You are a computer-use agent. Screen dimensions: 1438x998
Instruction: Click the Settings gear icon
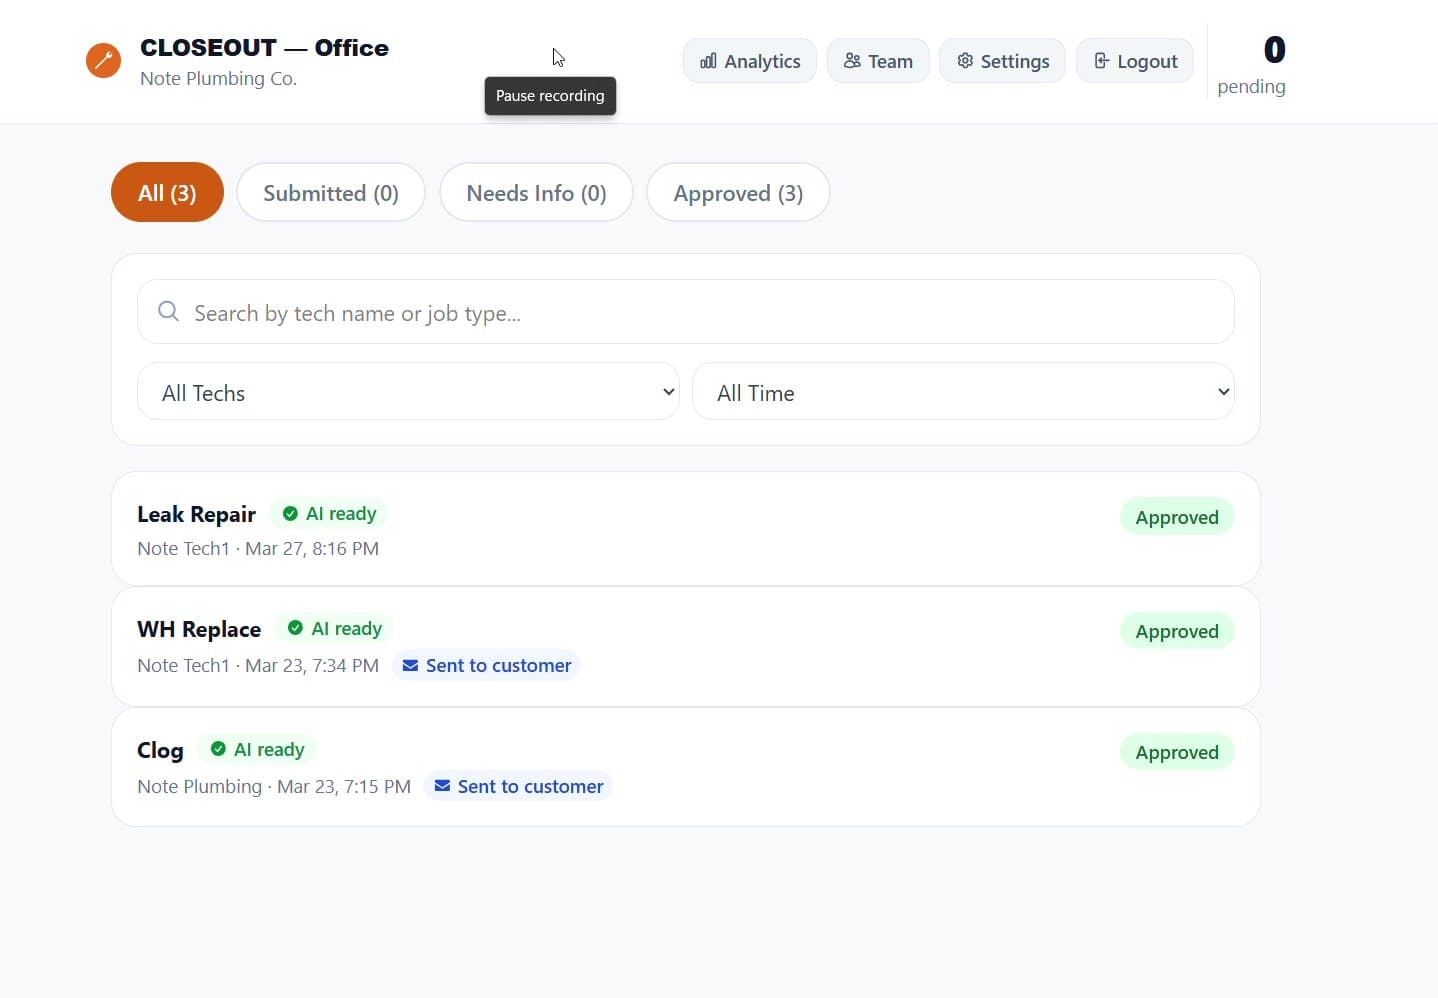click(x=966, y=61)
